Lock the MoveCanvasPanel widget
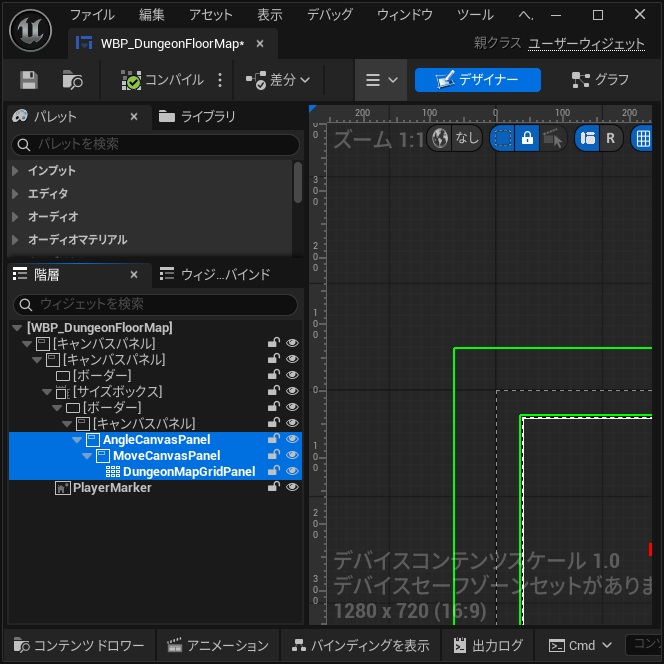Image resolution: width=664 pixels, height=664 pixels. [x=274, y=454]
